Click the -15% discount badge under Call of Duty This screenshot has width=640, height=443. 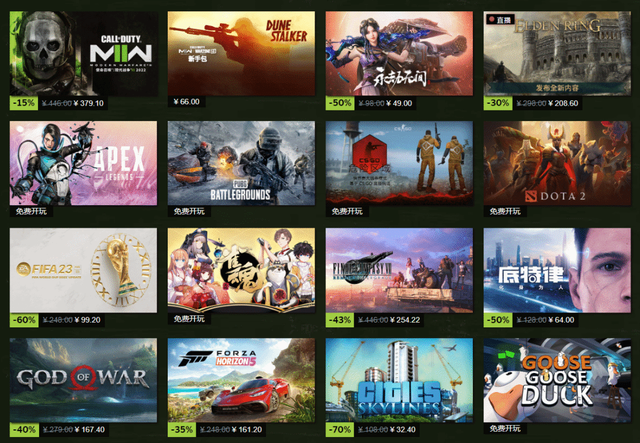[x=24, y=103]
